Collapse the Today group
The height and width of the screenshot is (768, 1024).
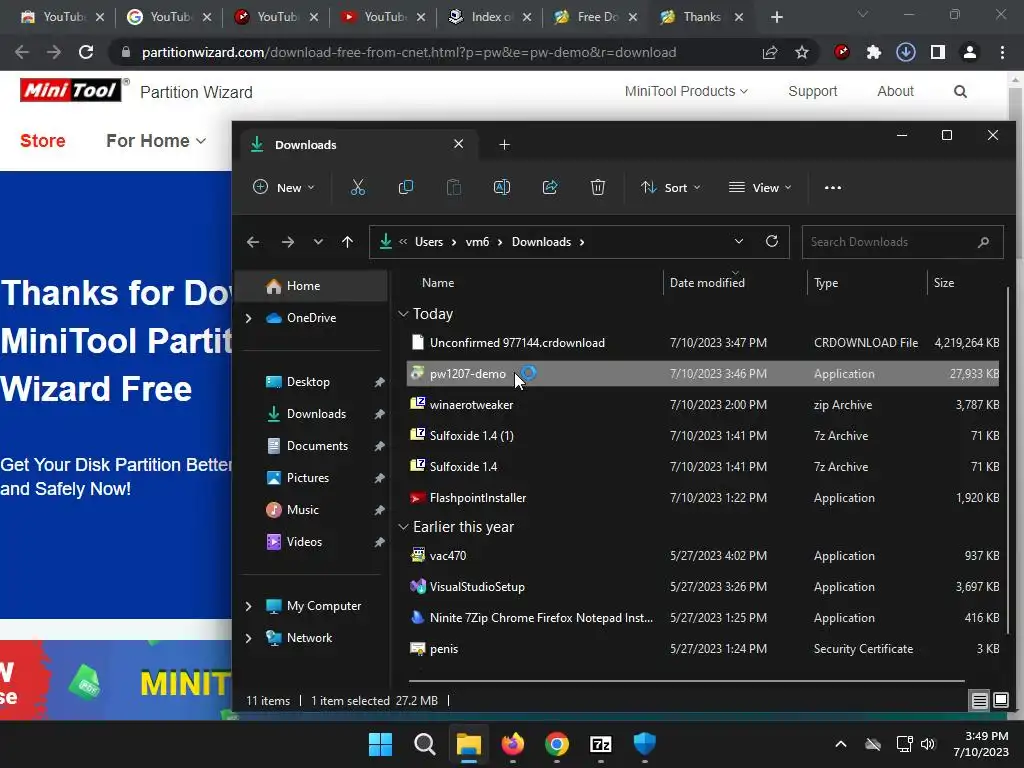click(404, 314)
